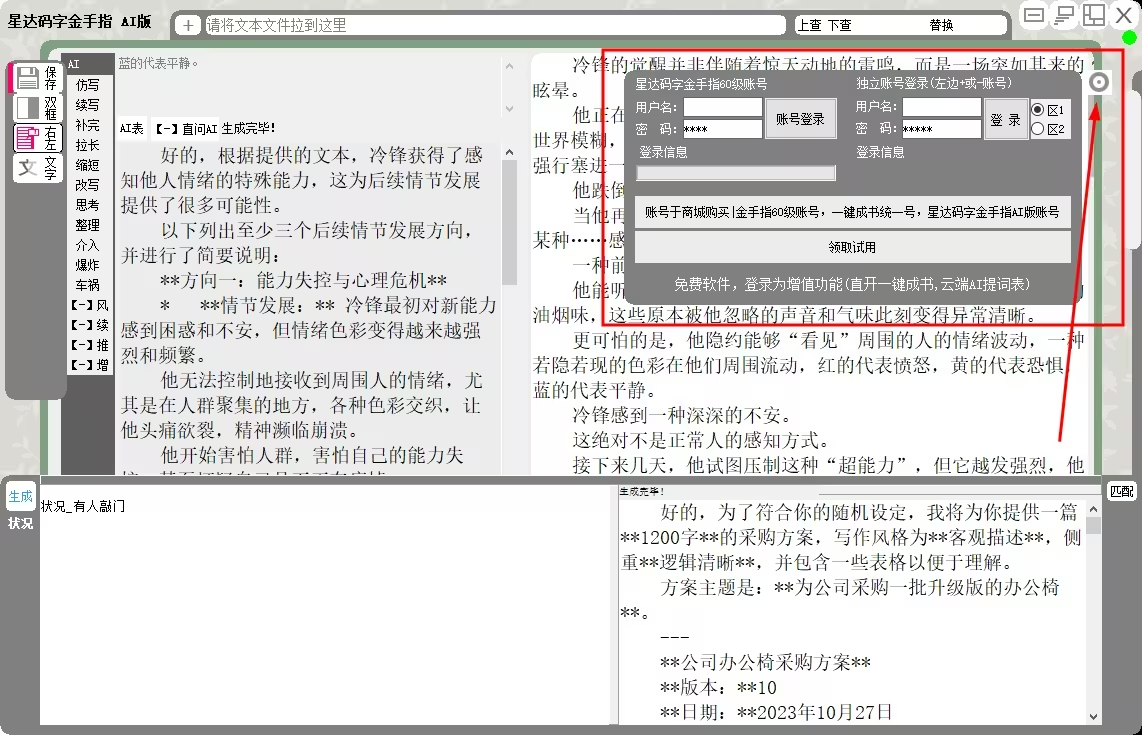This screenshot has height=735, width=1142.
Task: Expand the 【-】续 entry
Action: (x=90, y=325)
